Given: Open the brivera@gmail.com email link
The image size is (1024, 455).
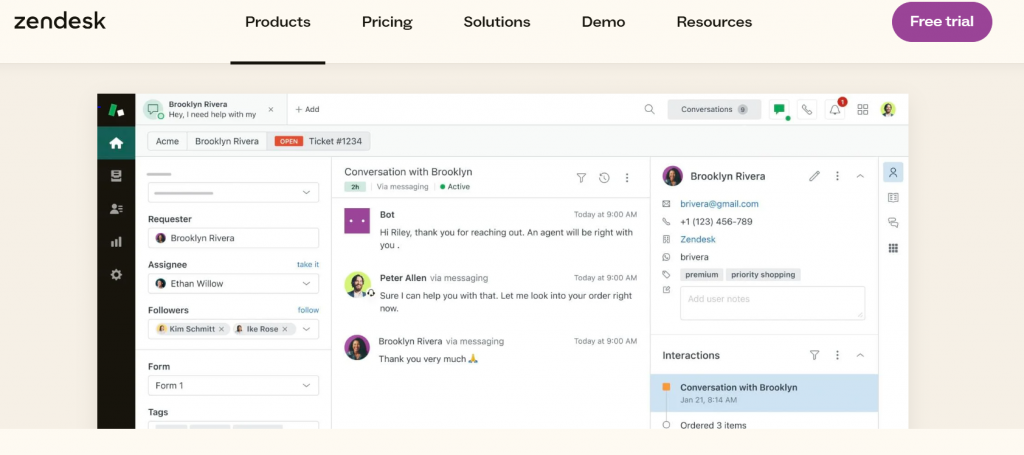Looking at the screenshot, I should tap(719, 204).
